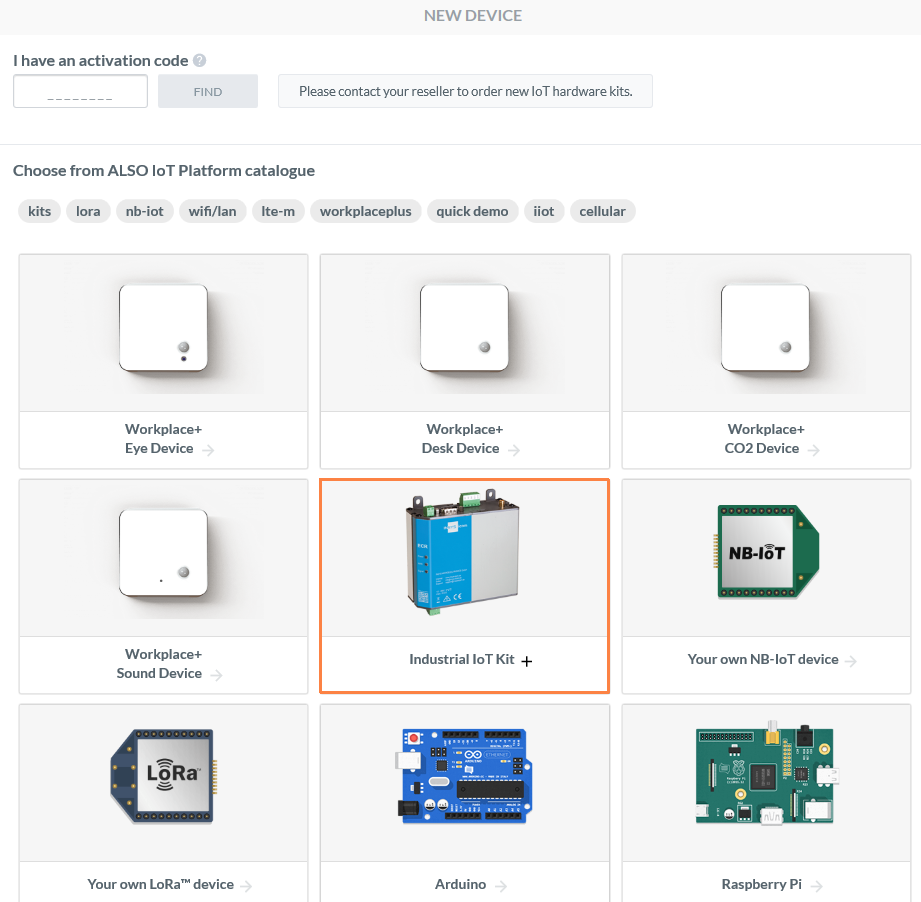The image size is (921, 902).
Task: Open the Workplace+ Sound Device link
Action: pyautogui.click(x=160, y=664)
